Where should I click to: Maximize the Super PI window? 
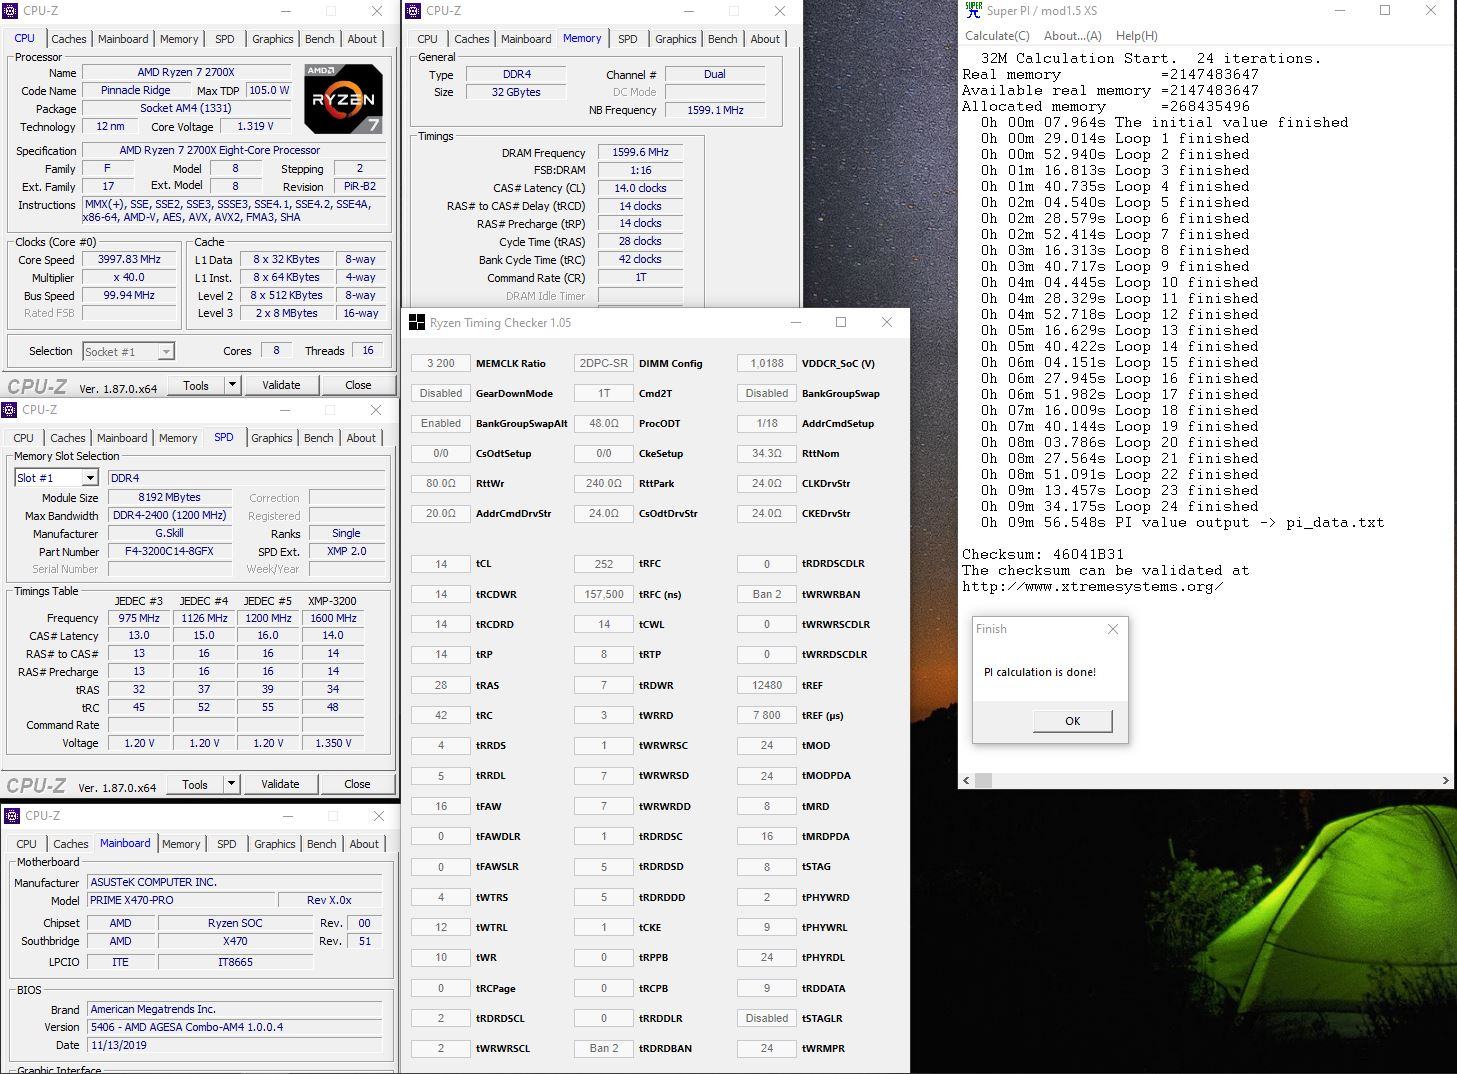pos(1385,10)
